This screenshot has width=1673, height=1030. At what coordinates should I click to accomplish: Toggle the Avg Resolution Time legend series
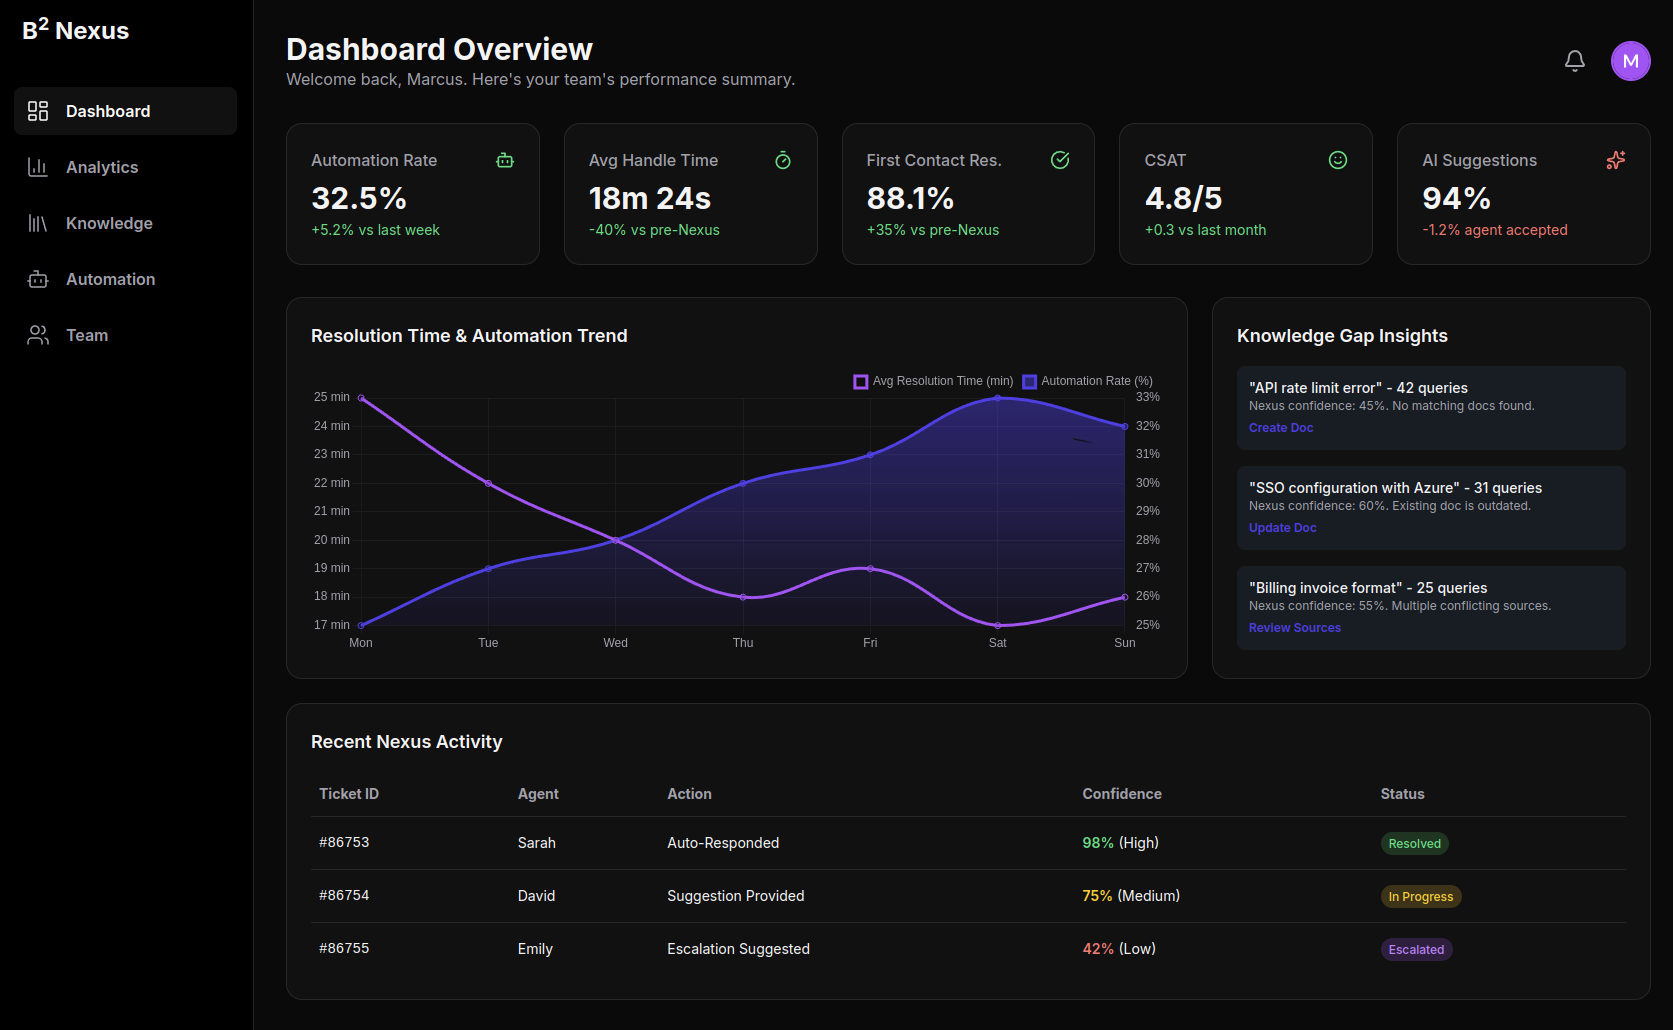point(933,381)
